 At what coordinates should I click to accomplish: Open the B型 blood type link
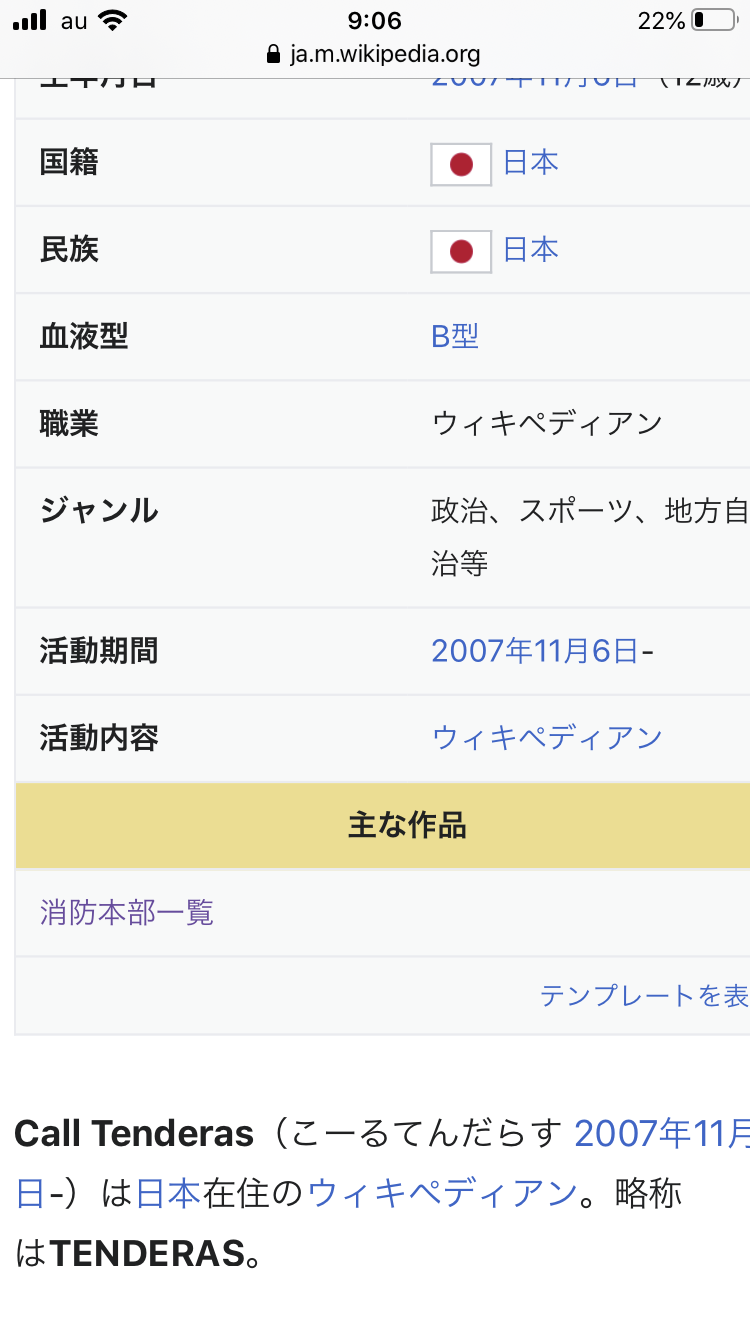[455, 337]
